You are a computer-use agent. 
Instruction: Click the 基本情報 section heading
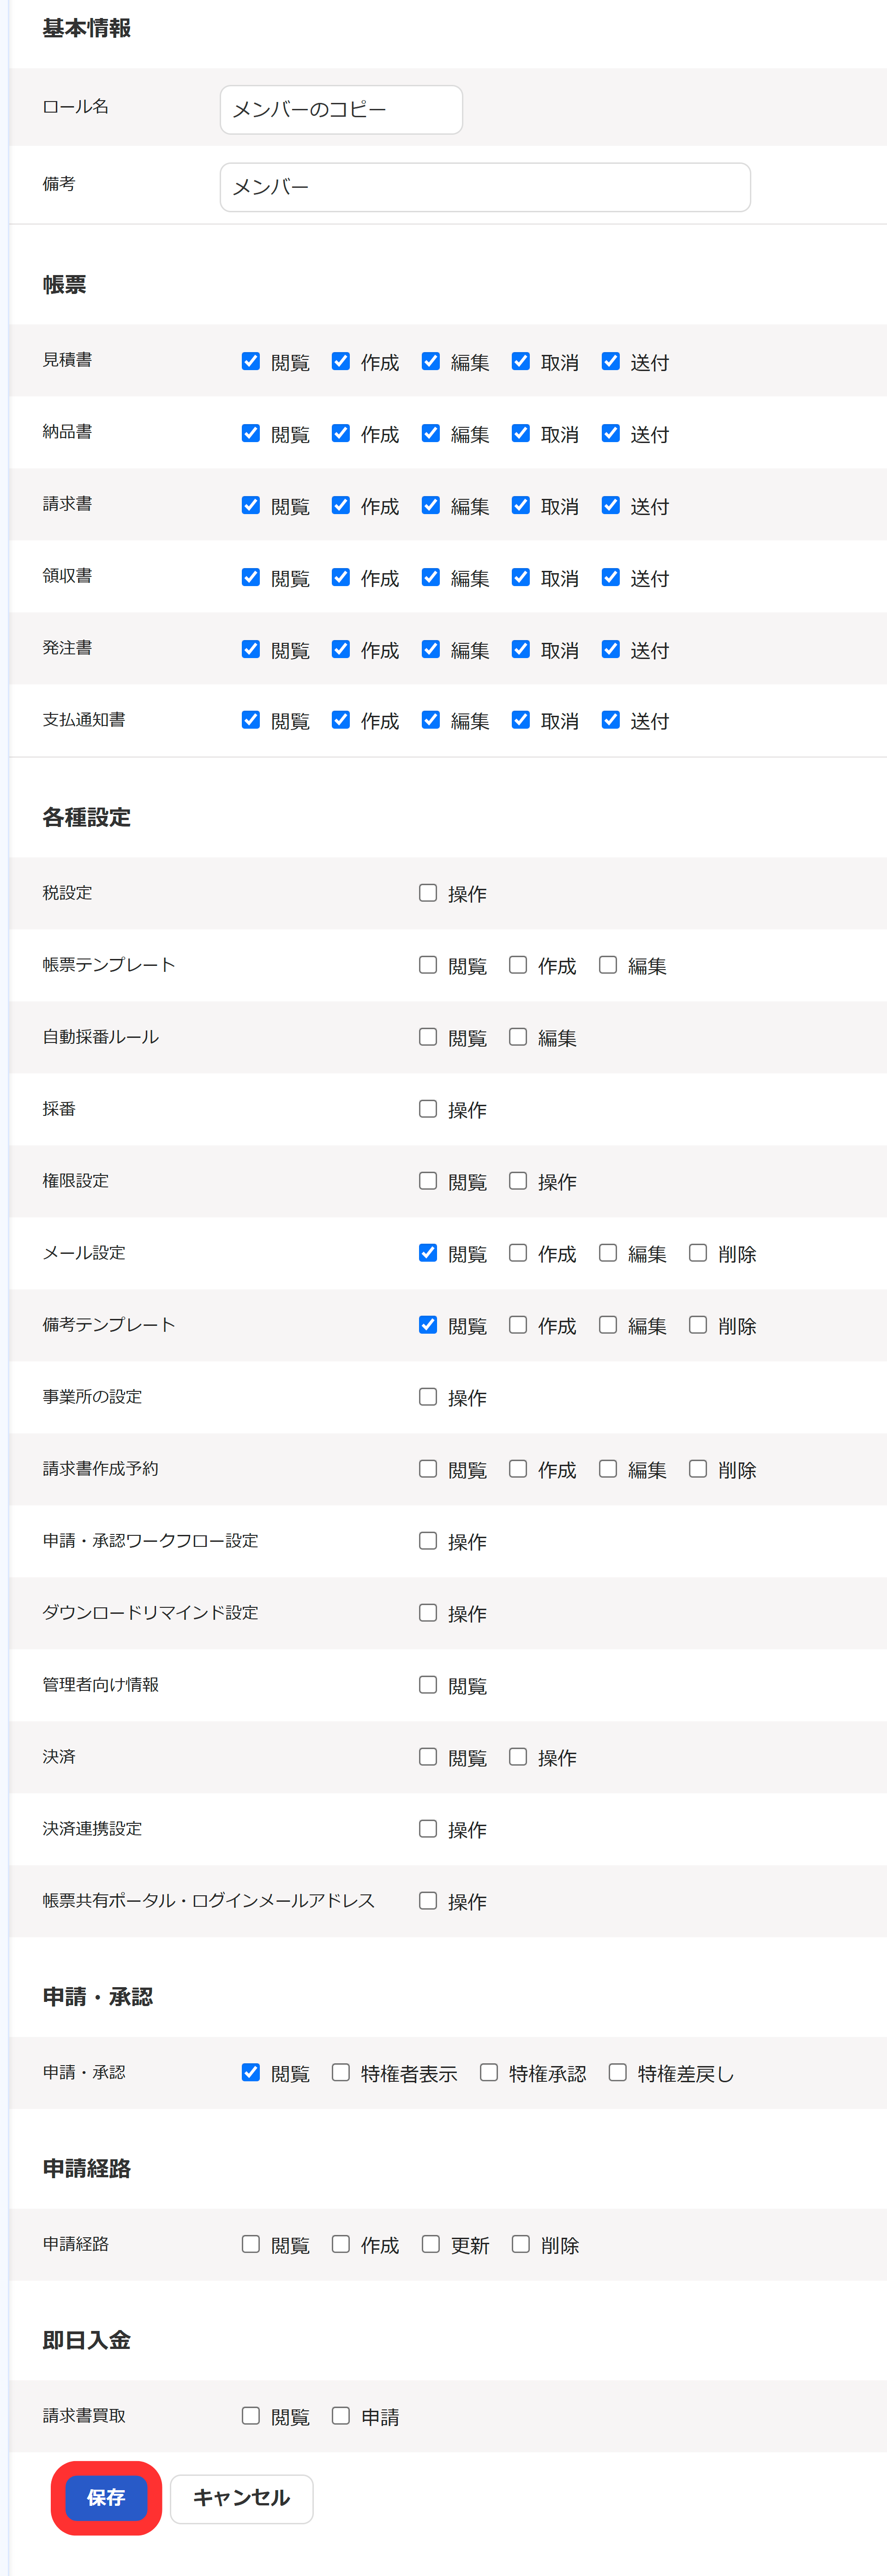(87, 28)
